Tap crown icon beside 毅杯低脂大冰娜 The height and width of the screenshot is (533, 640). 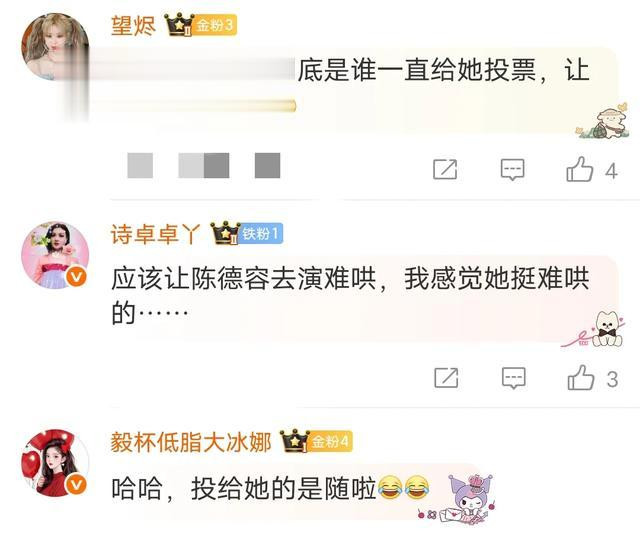[295, 441]
